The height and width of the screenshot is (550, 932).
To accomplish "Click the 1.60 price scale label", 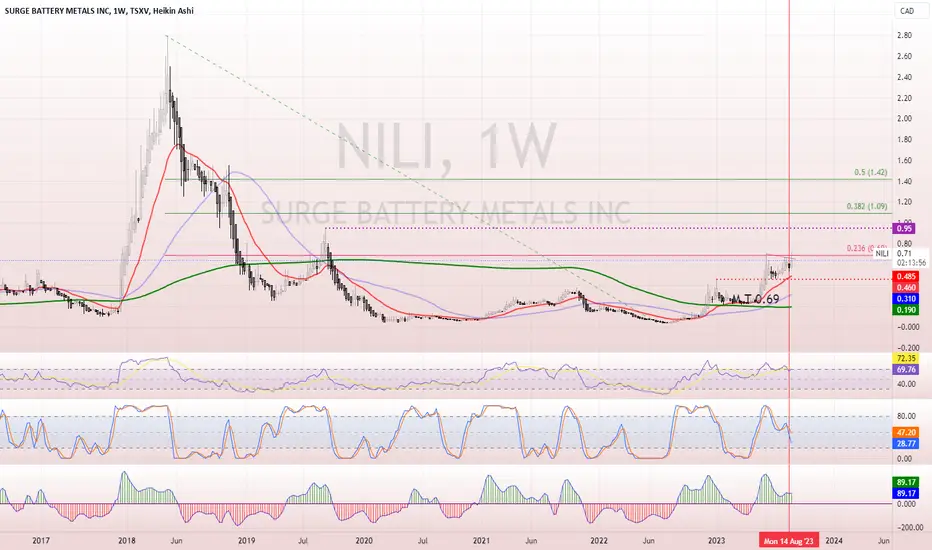I will click(x=905, y=161).
